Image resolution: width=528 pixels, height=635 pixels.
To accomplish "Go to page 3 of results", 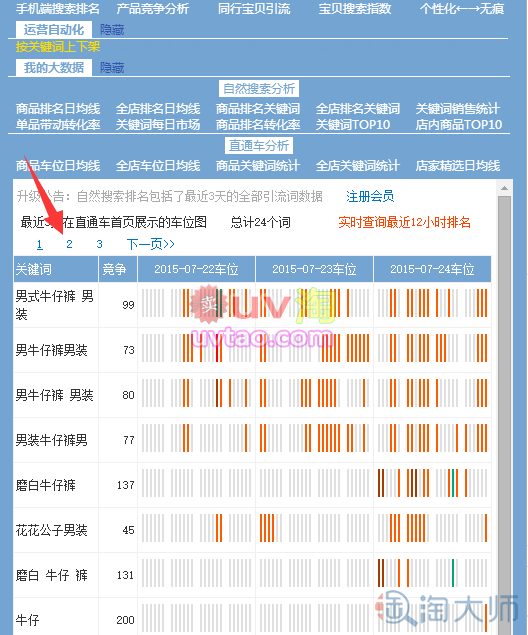I will click(99, 244).
